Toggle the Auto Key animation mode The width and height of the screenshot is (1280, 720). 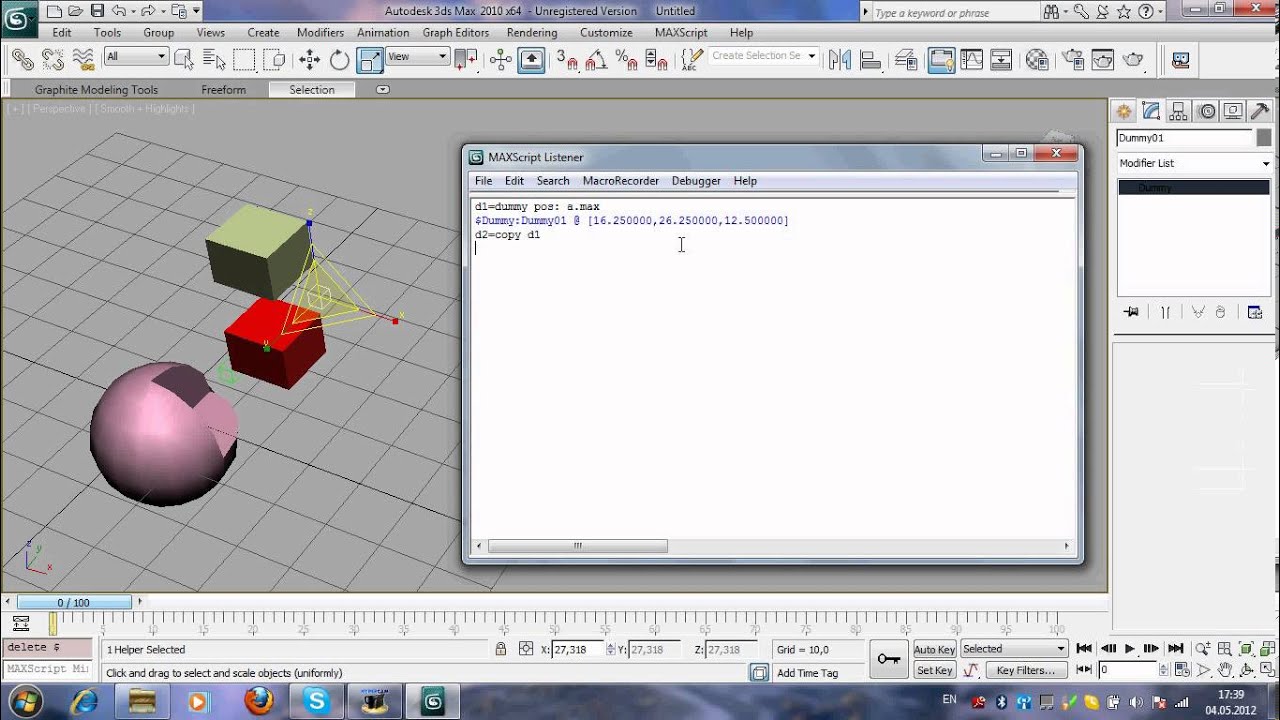pyautogui.click(x=934, y=650)
